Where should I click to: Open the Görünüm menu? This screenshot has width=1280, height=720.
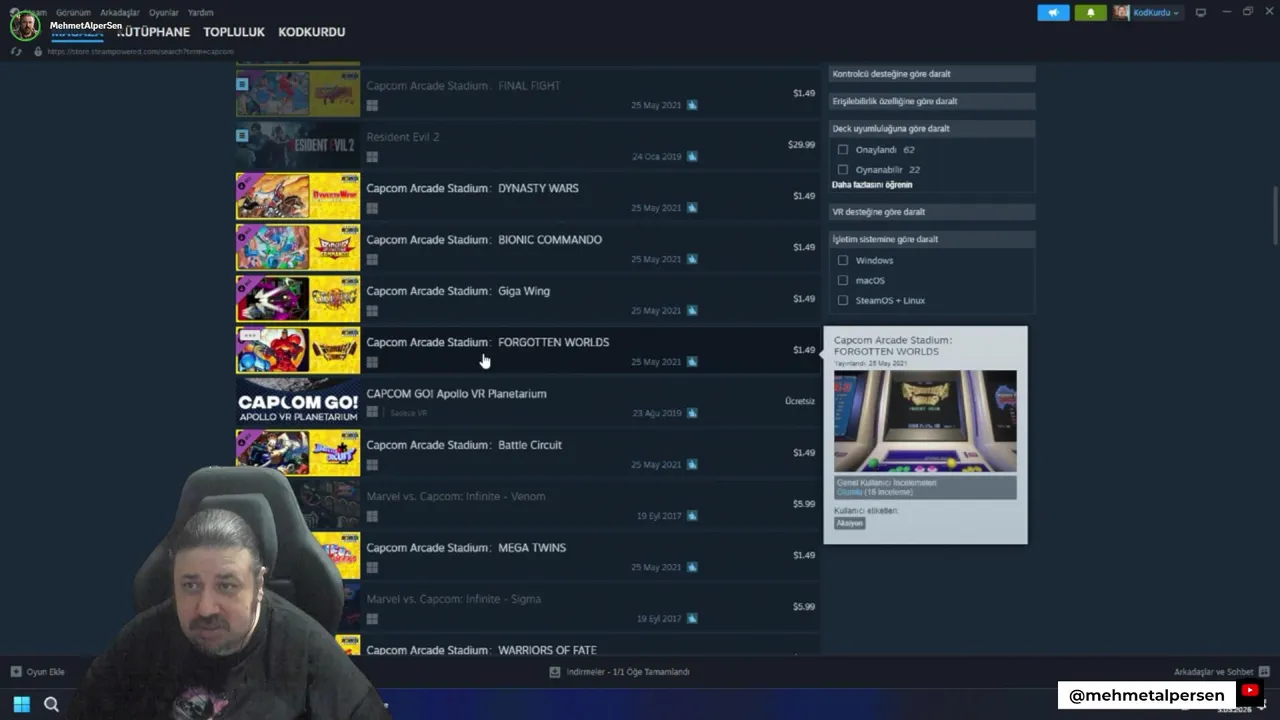click(x=73, y=13)
